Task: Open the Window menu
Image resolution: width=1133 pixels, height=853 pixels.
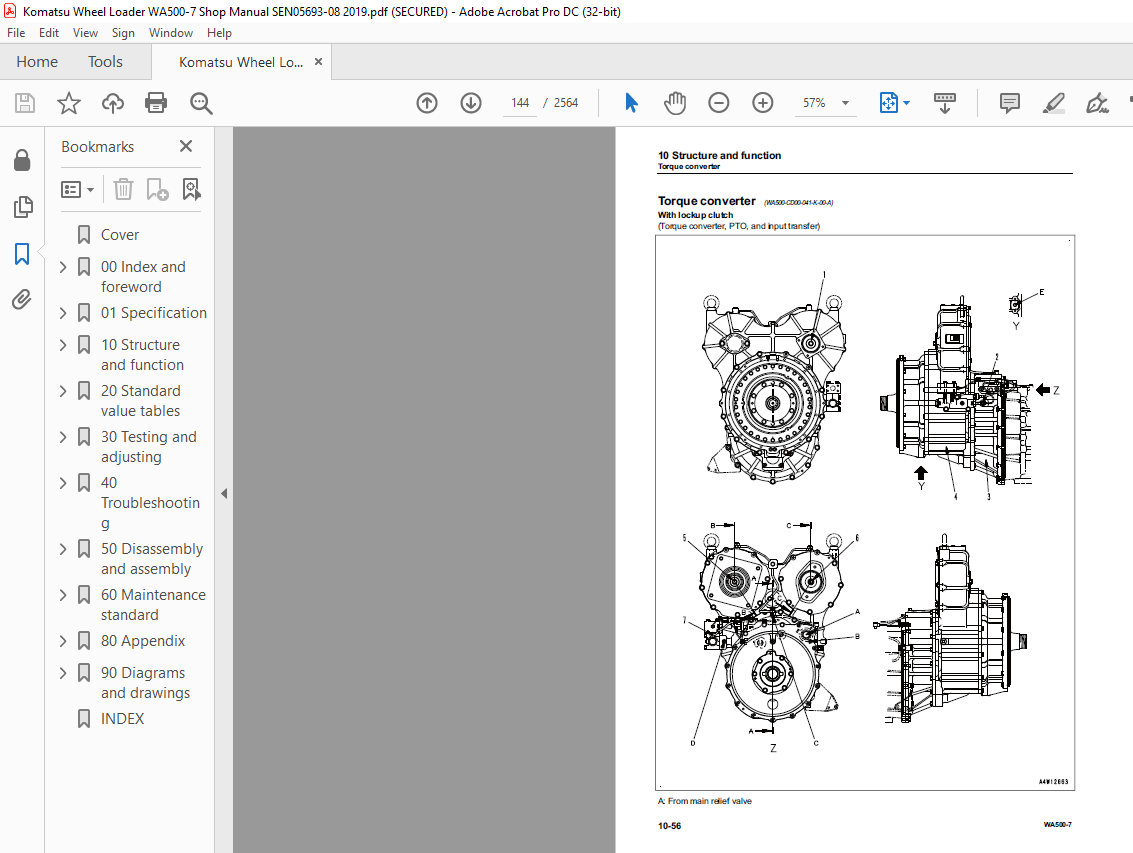Action: click(x=171, y=33)
